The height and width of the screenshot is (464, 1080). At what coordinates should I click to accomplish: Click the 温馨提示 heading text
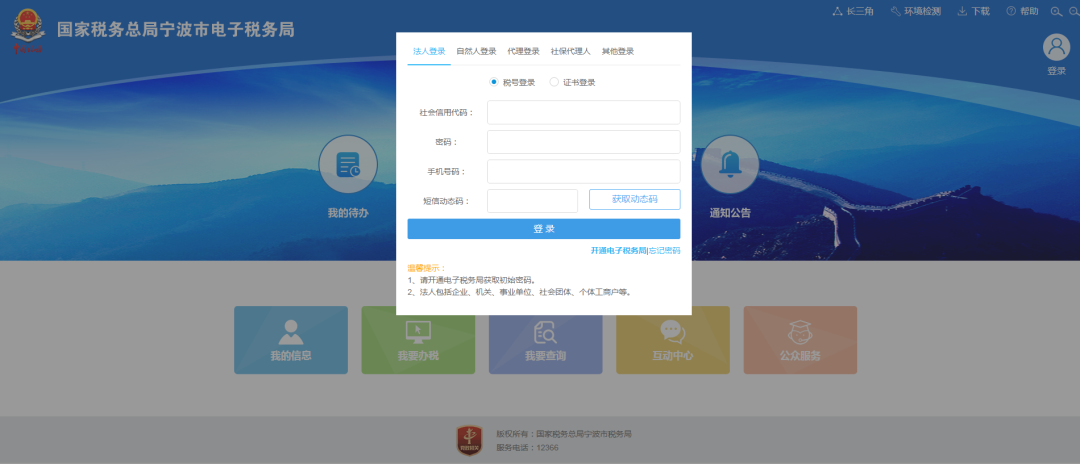coord(426,268)
